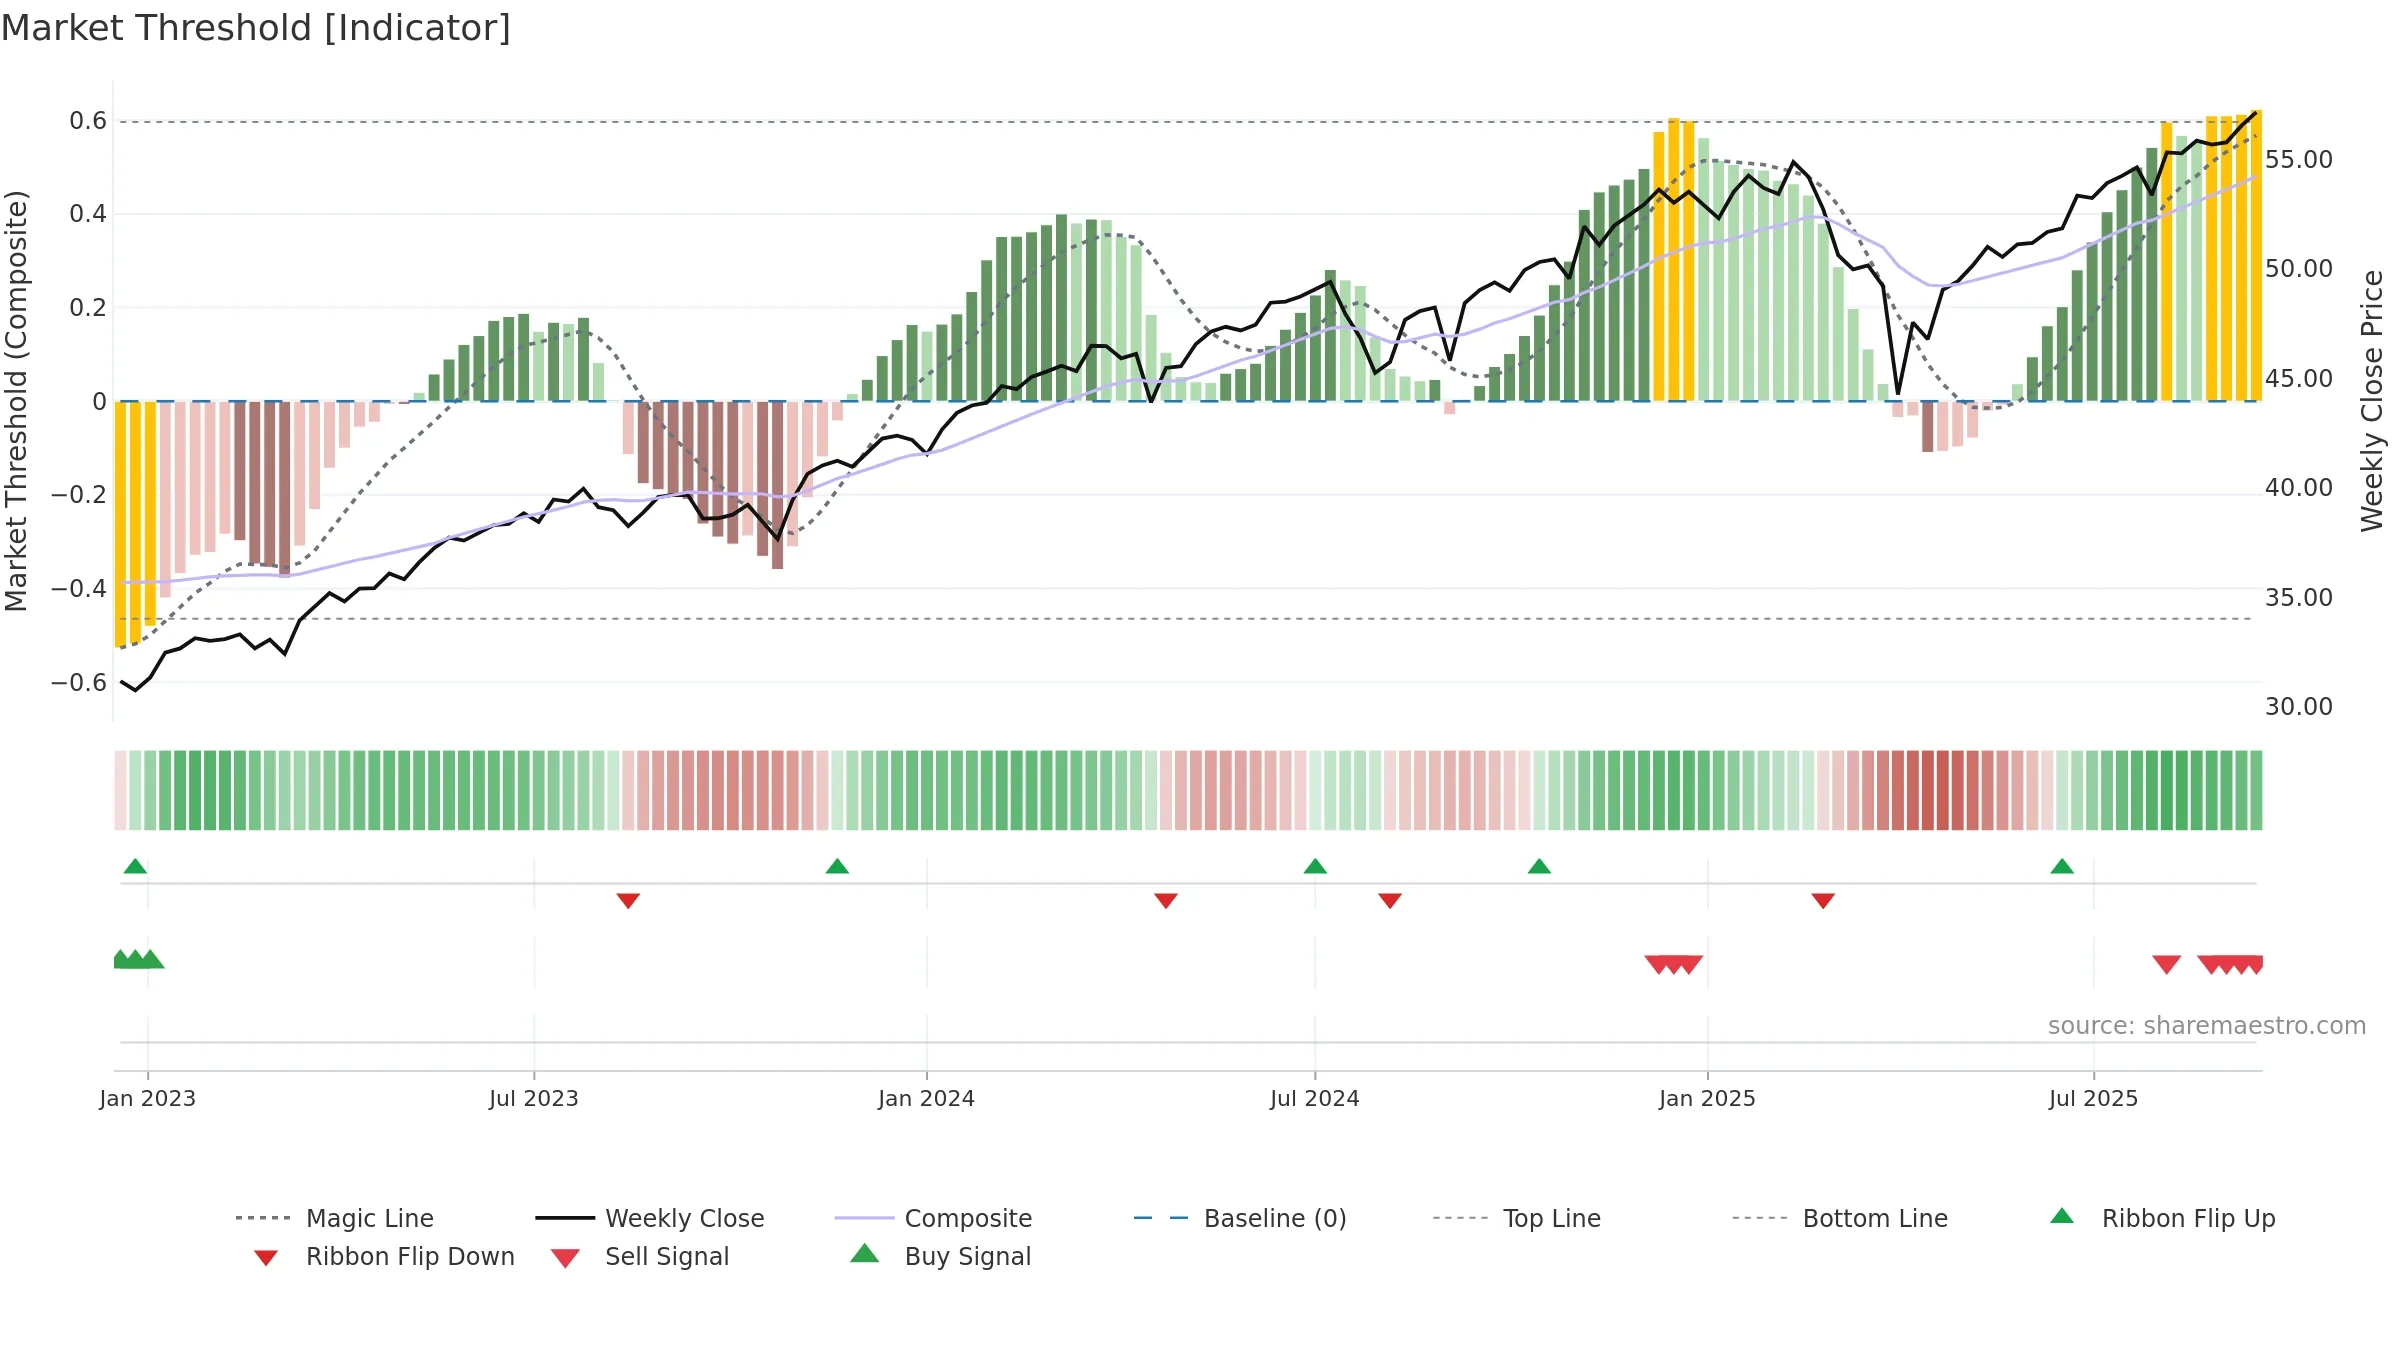
Task: Click the chart title 'Market Threshold [Indicator]'
Action: [256, 28]
